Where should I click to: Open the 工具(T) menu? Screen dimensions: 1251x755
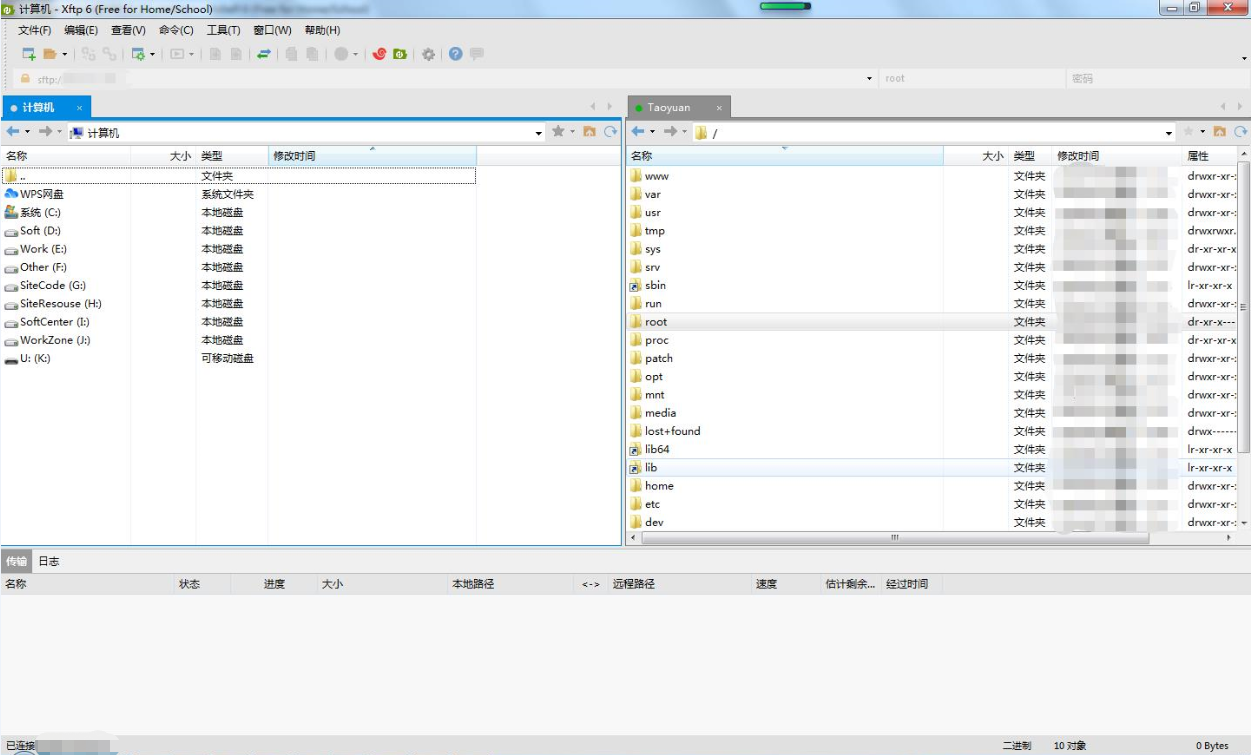tap(223, 30)
